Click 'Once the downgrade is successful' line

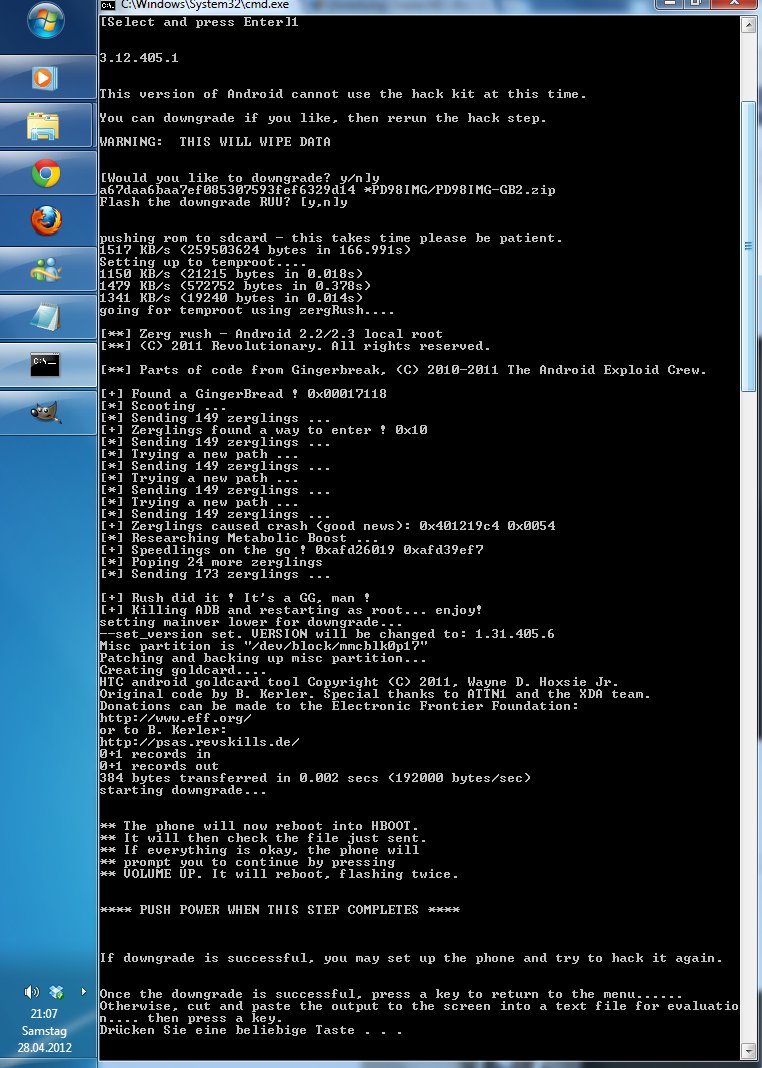[391, 994]
